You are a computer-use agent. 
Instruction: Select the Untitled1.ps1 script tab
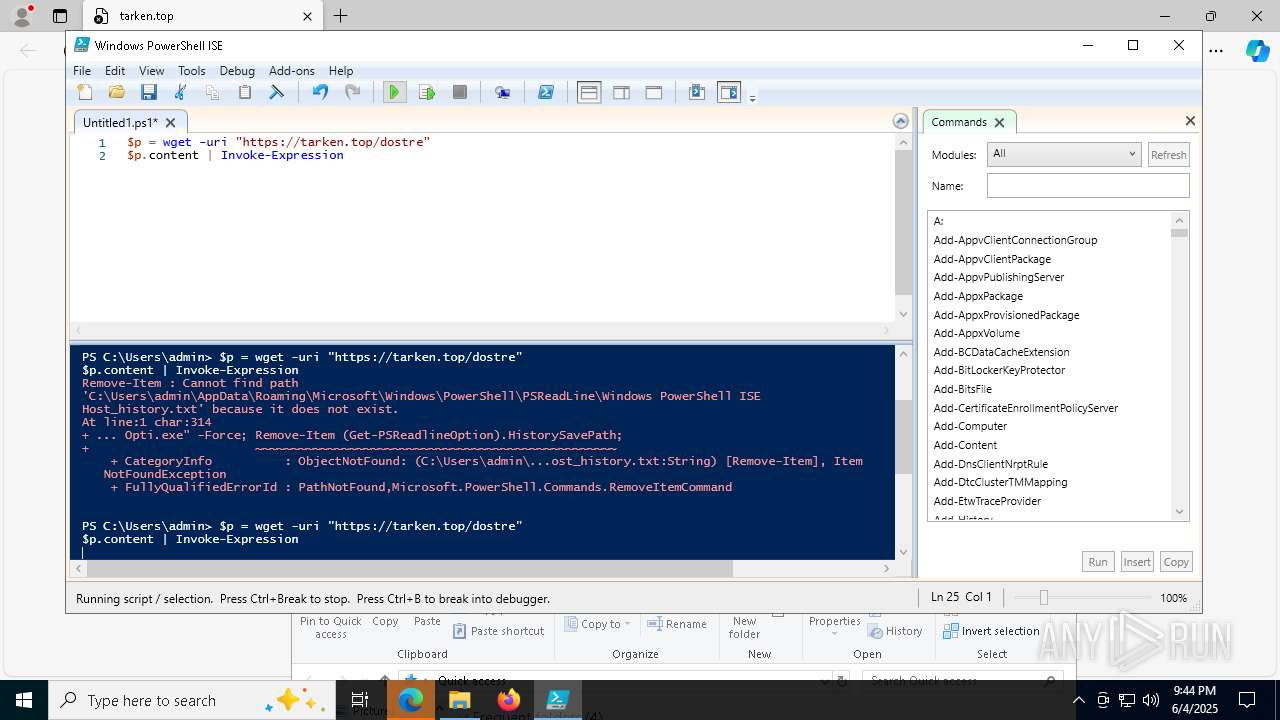pos(120,122)
